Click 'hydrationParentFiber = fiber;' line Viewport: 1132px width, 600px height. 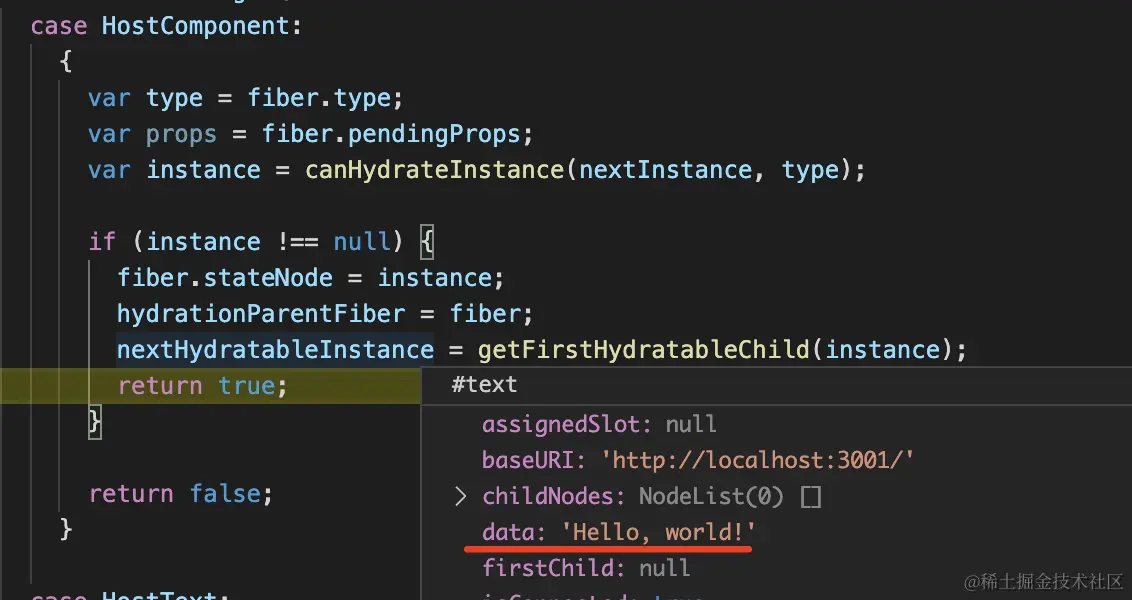(x=325, y=314)
